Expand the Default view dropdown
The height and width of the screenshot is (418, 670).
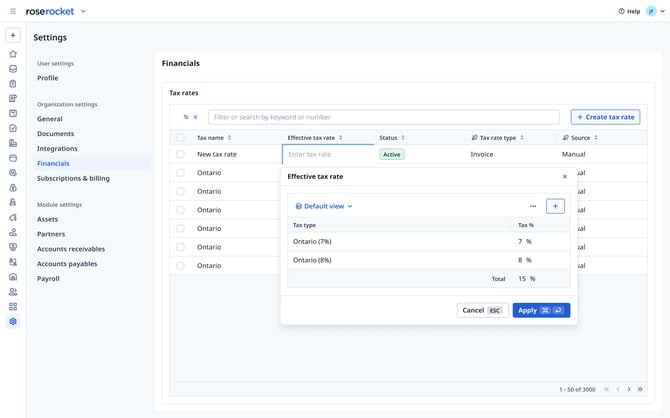click(x=324, y=206)
